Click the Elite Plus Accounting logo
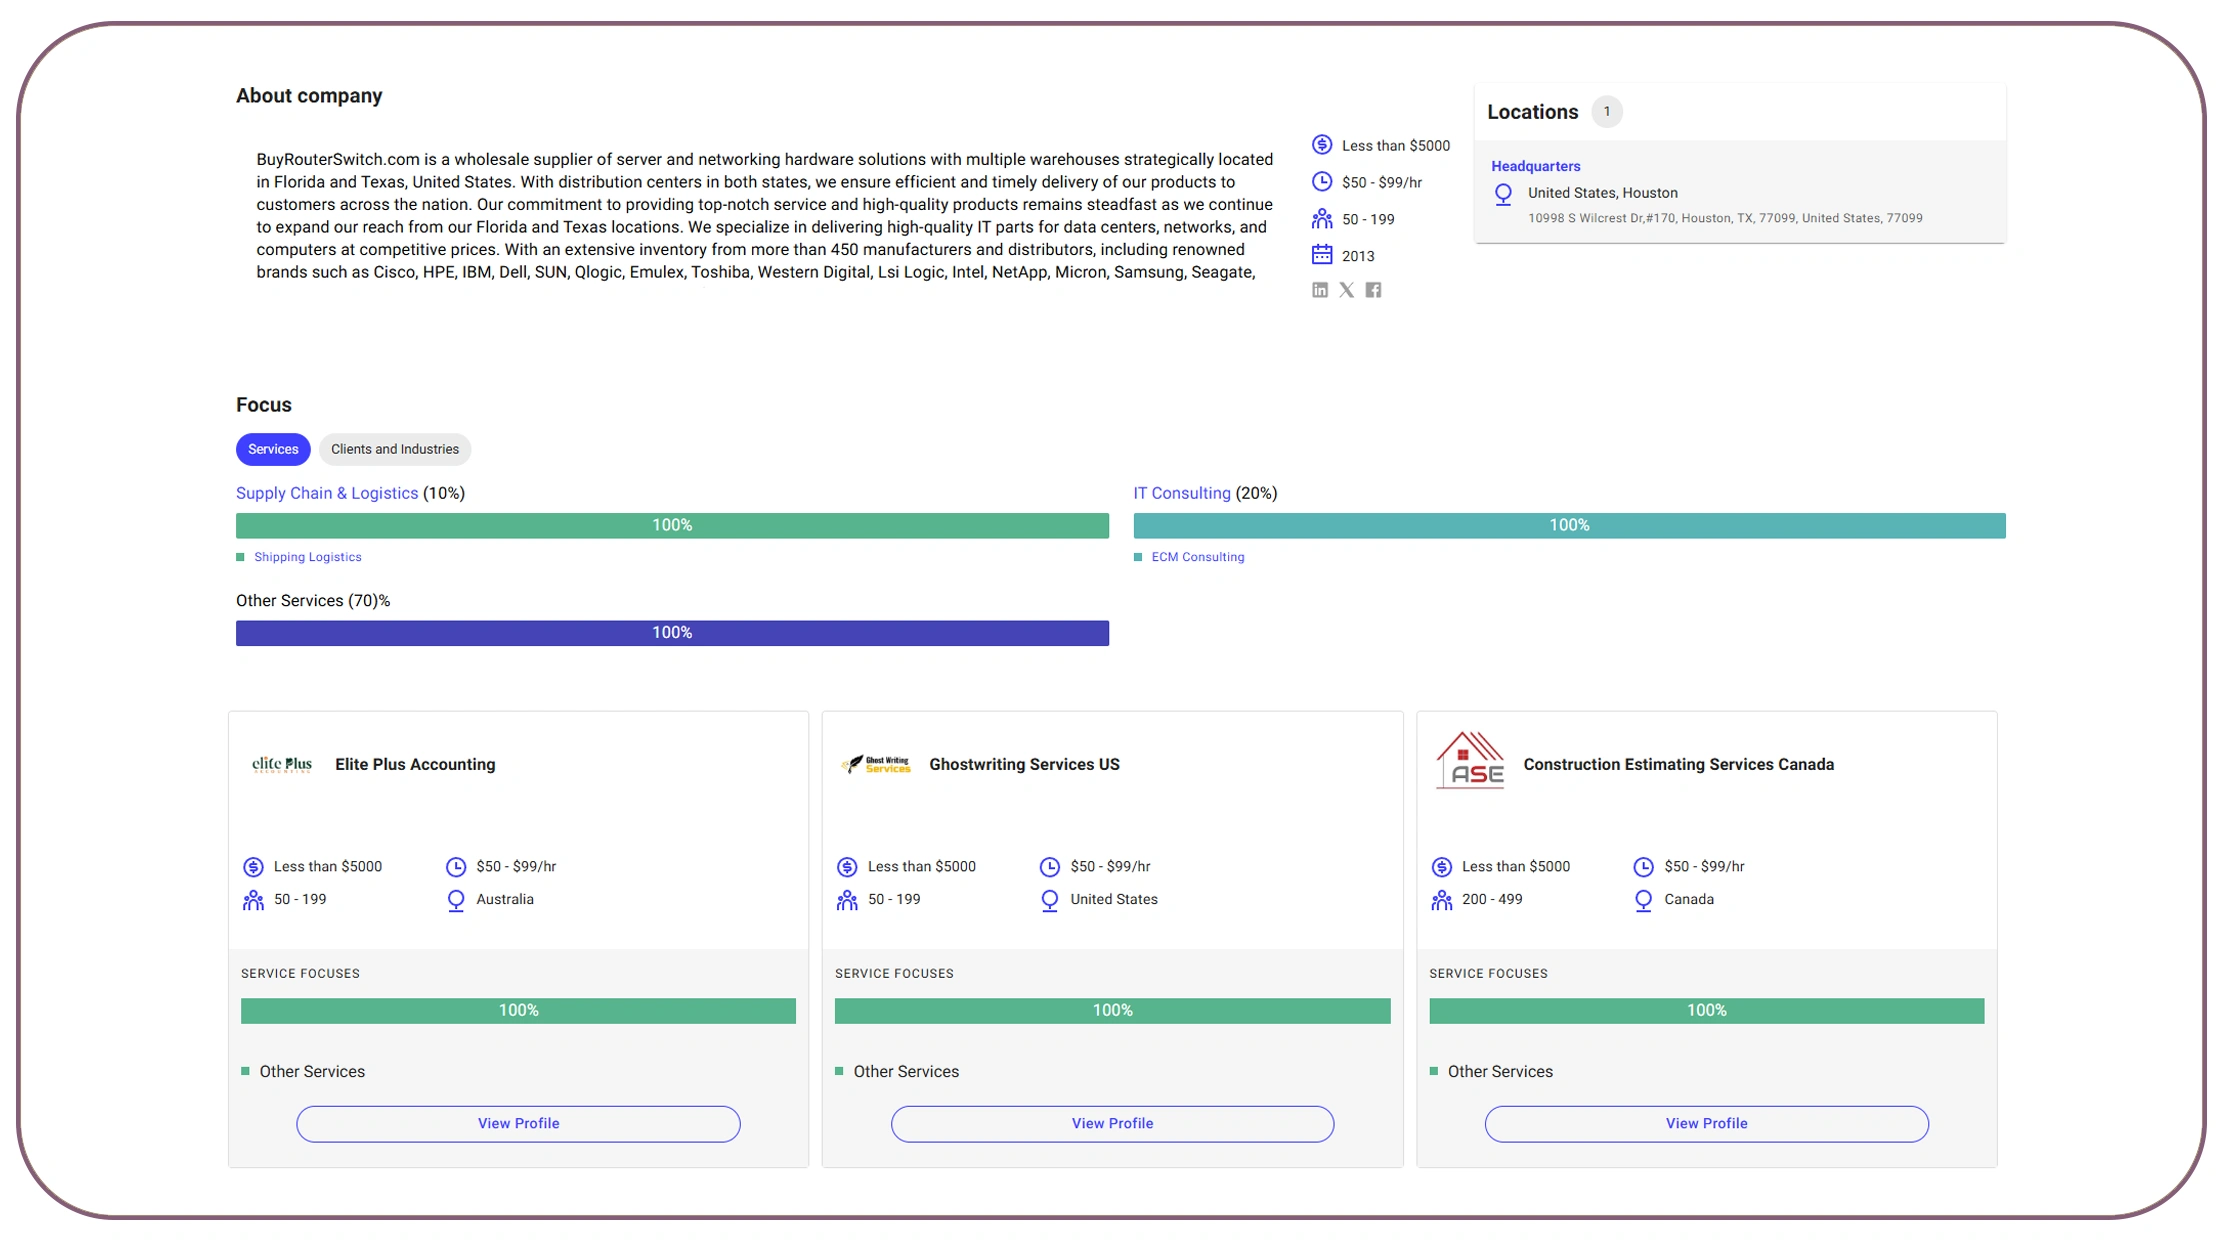The width and height of the screenshot is (2223, 1240). click(x=282, y=765)
